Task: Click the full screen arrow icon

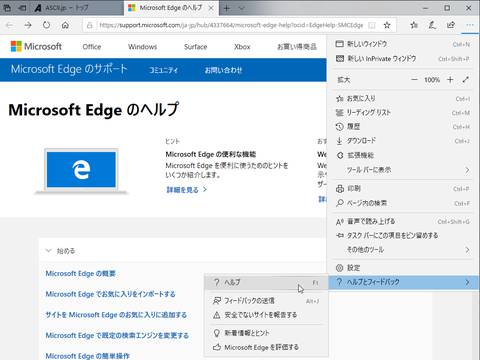Action: (466, 80)
